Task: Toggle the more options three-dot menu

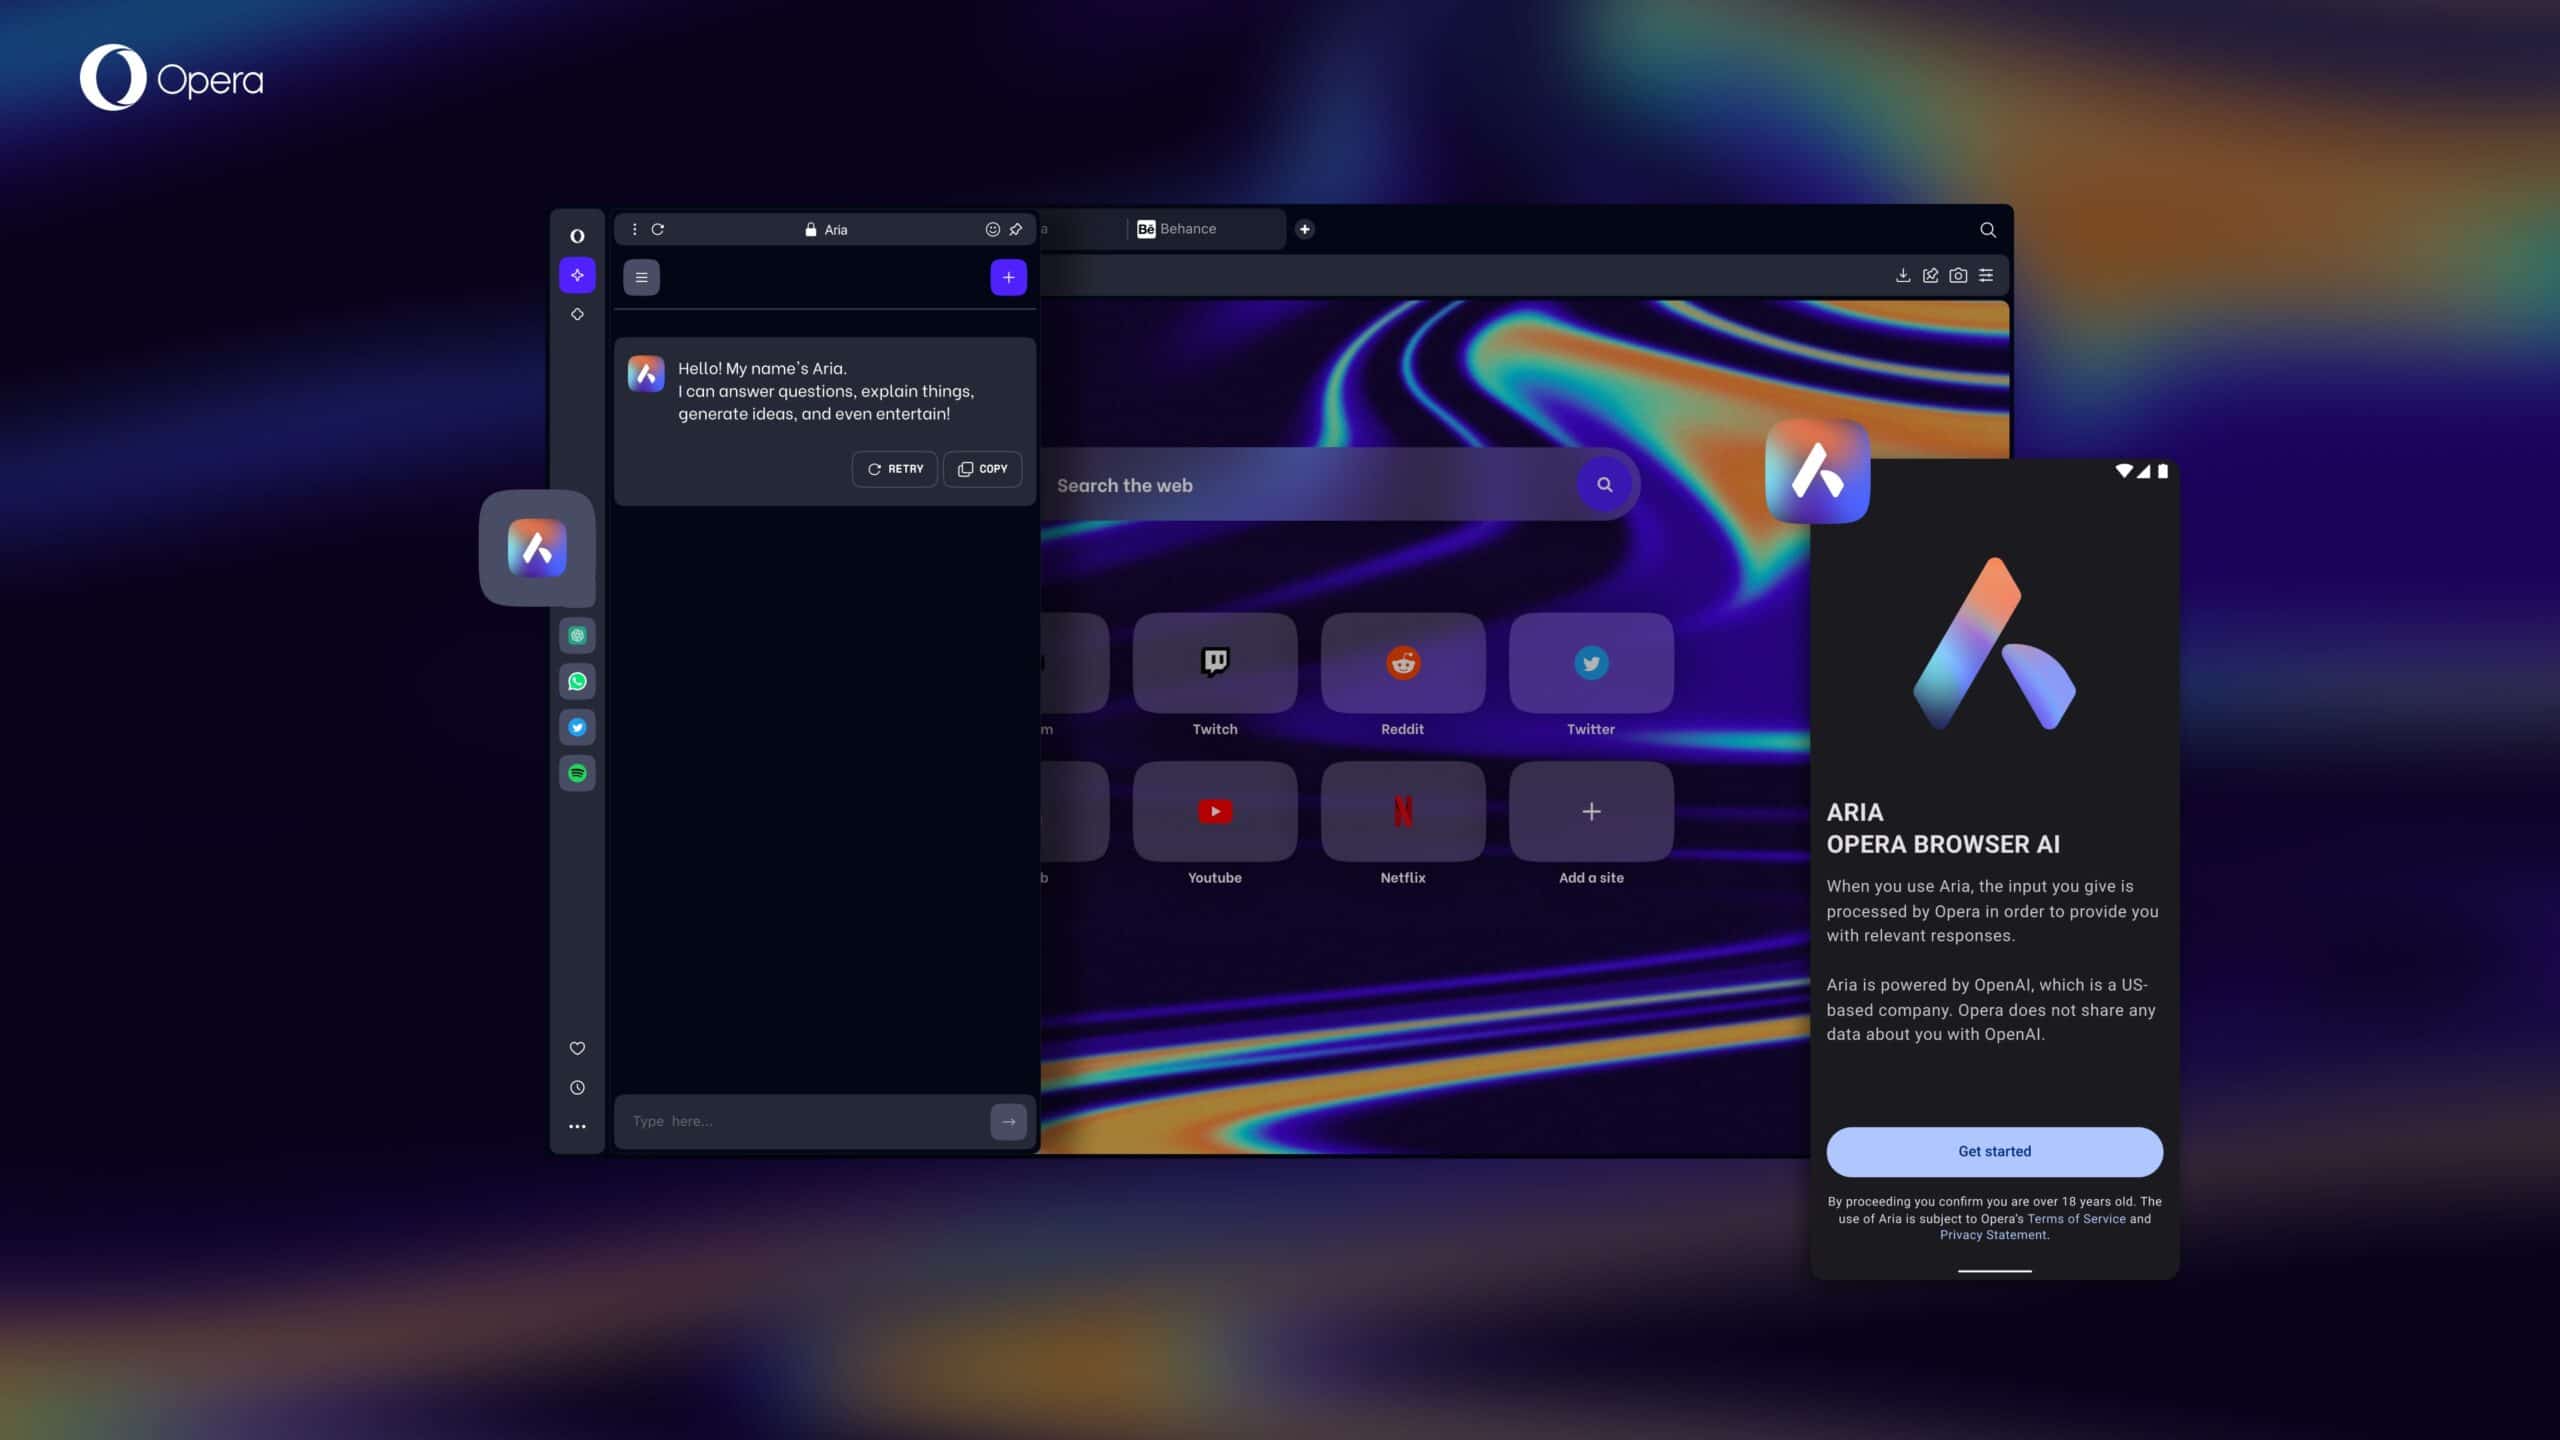Action: click(x=578, y=1127)
